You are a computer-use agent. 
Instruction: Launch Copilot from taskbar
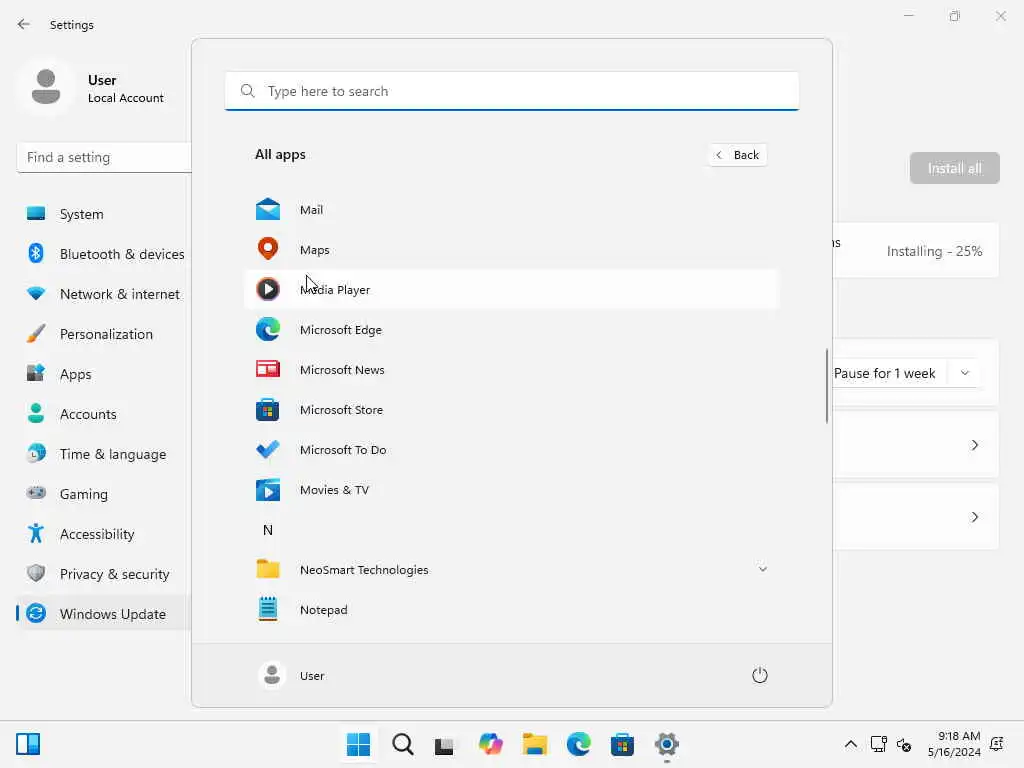click(490, 744)
